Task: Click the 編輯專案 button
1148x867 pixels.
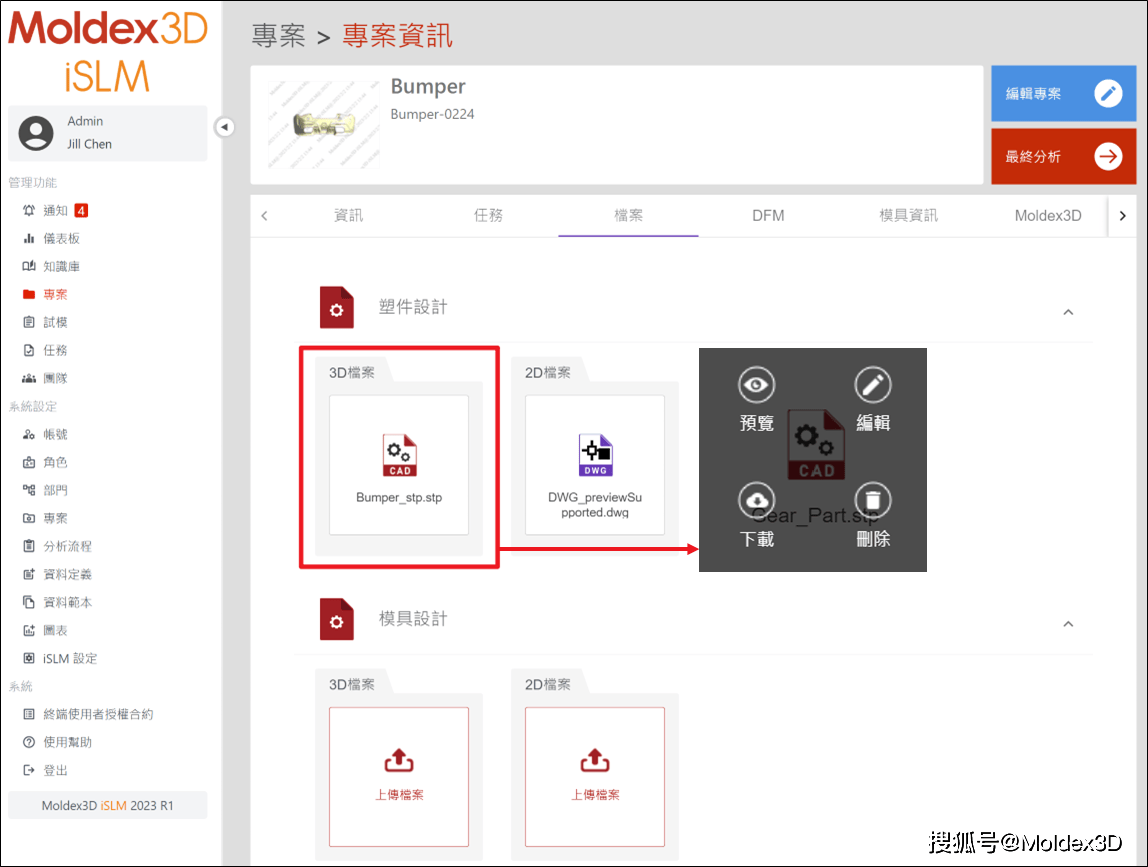Action: coord(1063,93)
